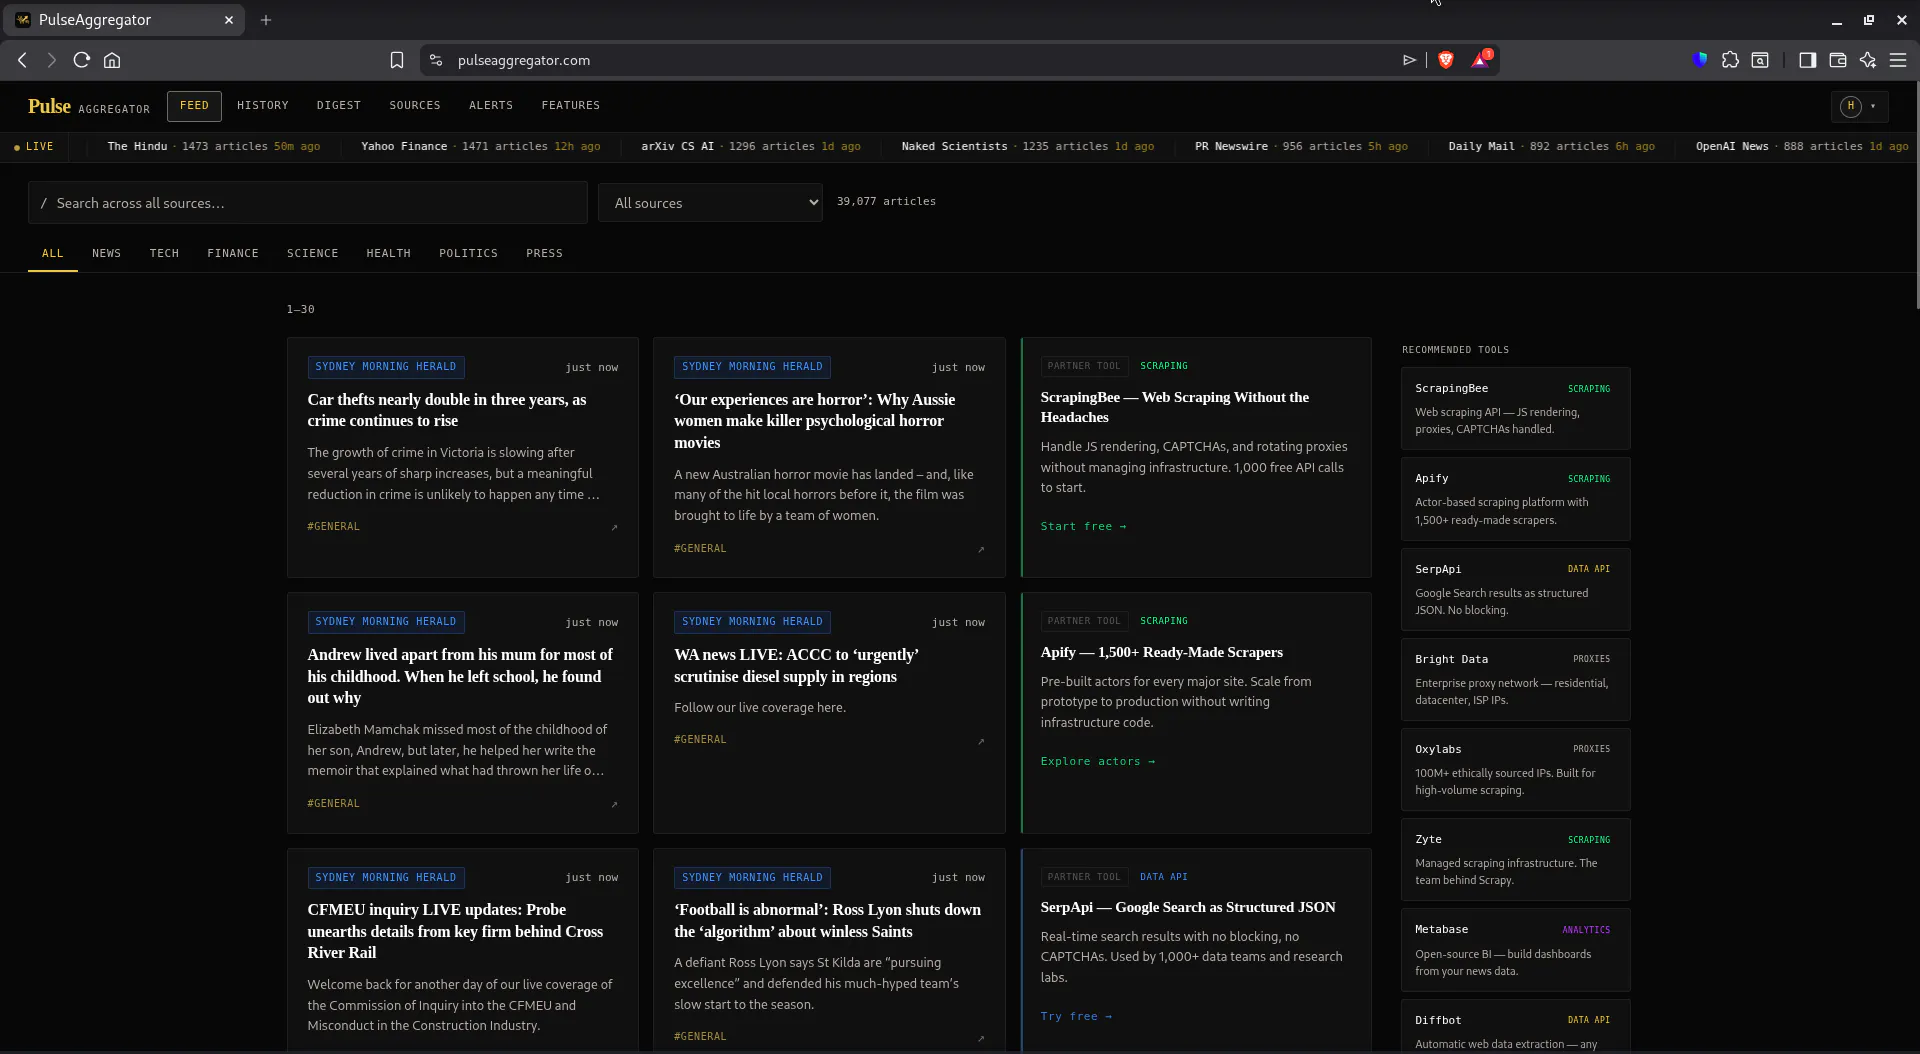Click the send/share arrow icon in address bar

tap(1409, 60)
